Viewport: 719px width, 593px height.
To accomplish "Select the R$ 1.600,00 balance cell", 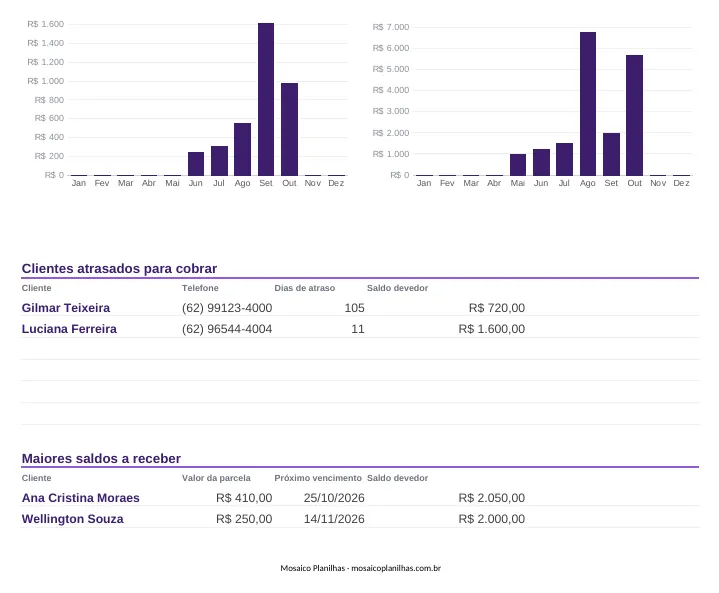I will point(492,329).
